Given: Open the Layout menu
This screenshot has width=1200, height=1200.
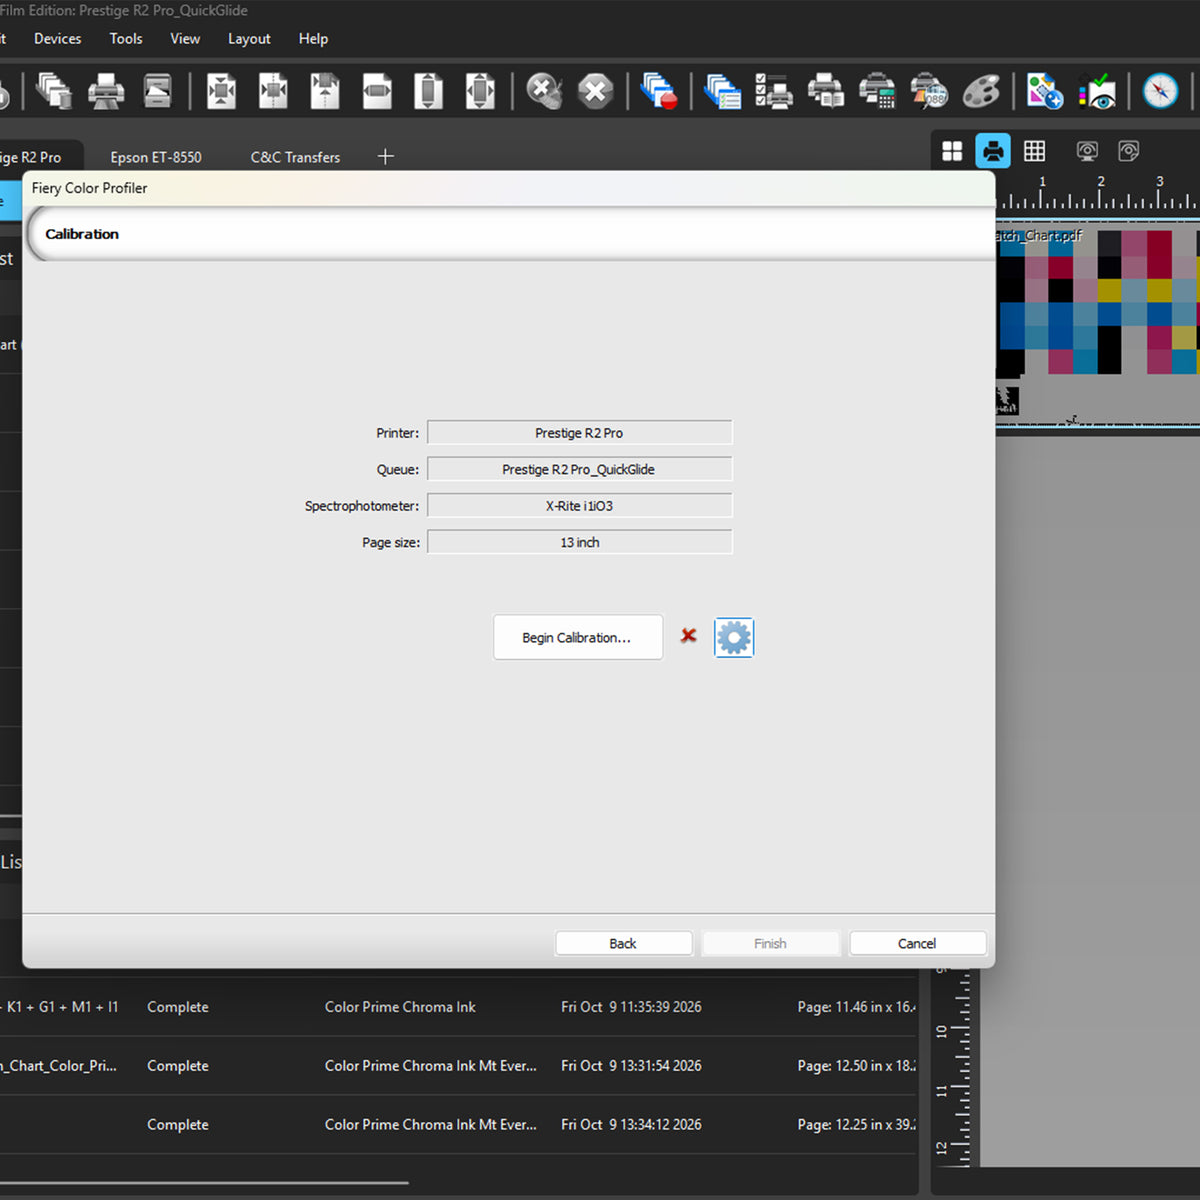Looking at the screenshot, I should point(249,39).
